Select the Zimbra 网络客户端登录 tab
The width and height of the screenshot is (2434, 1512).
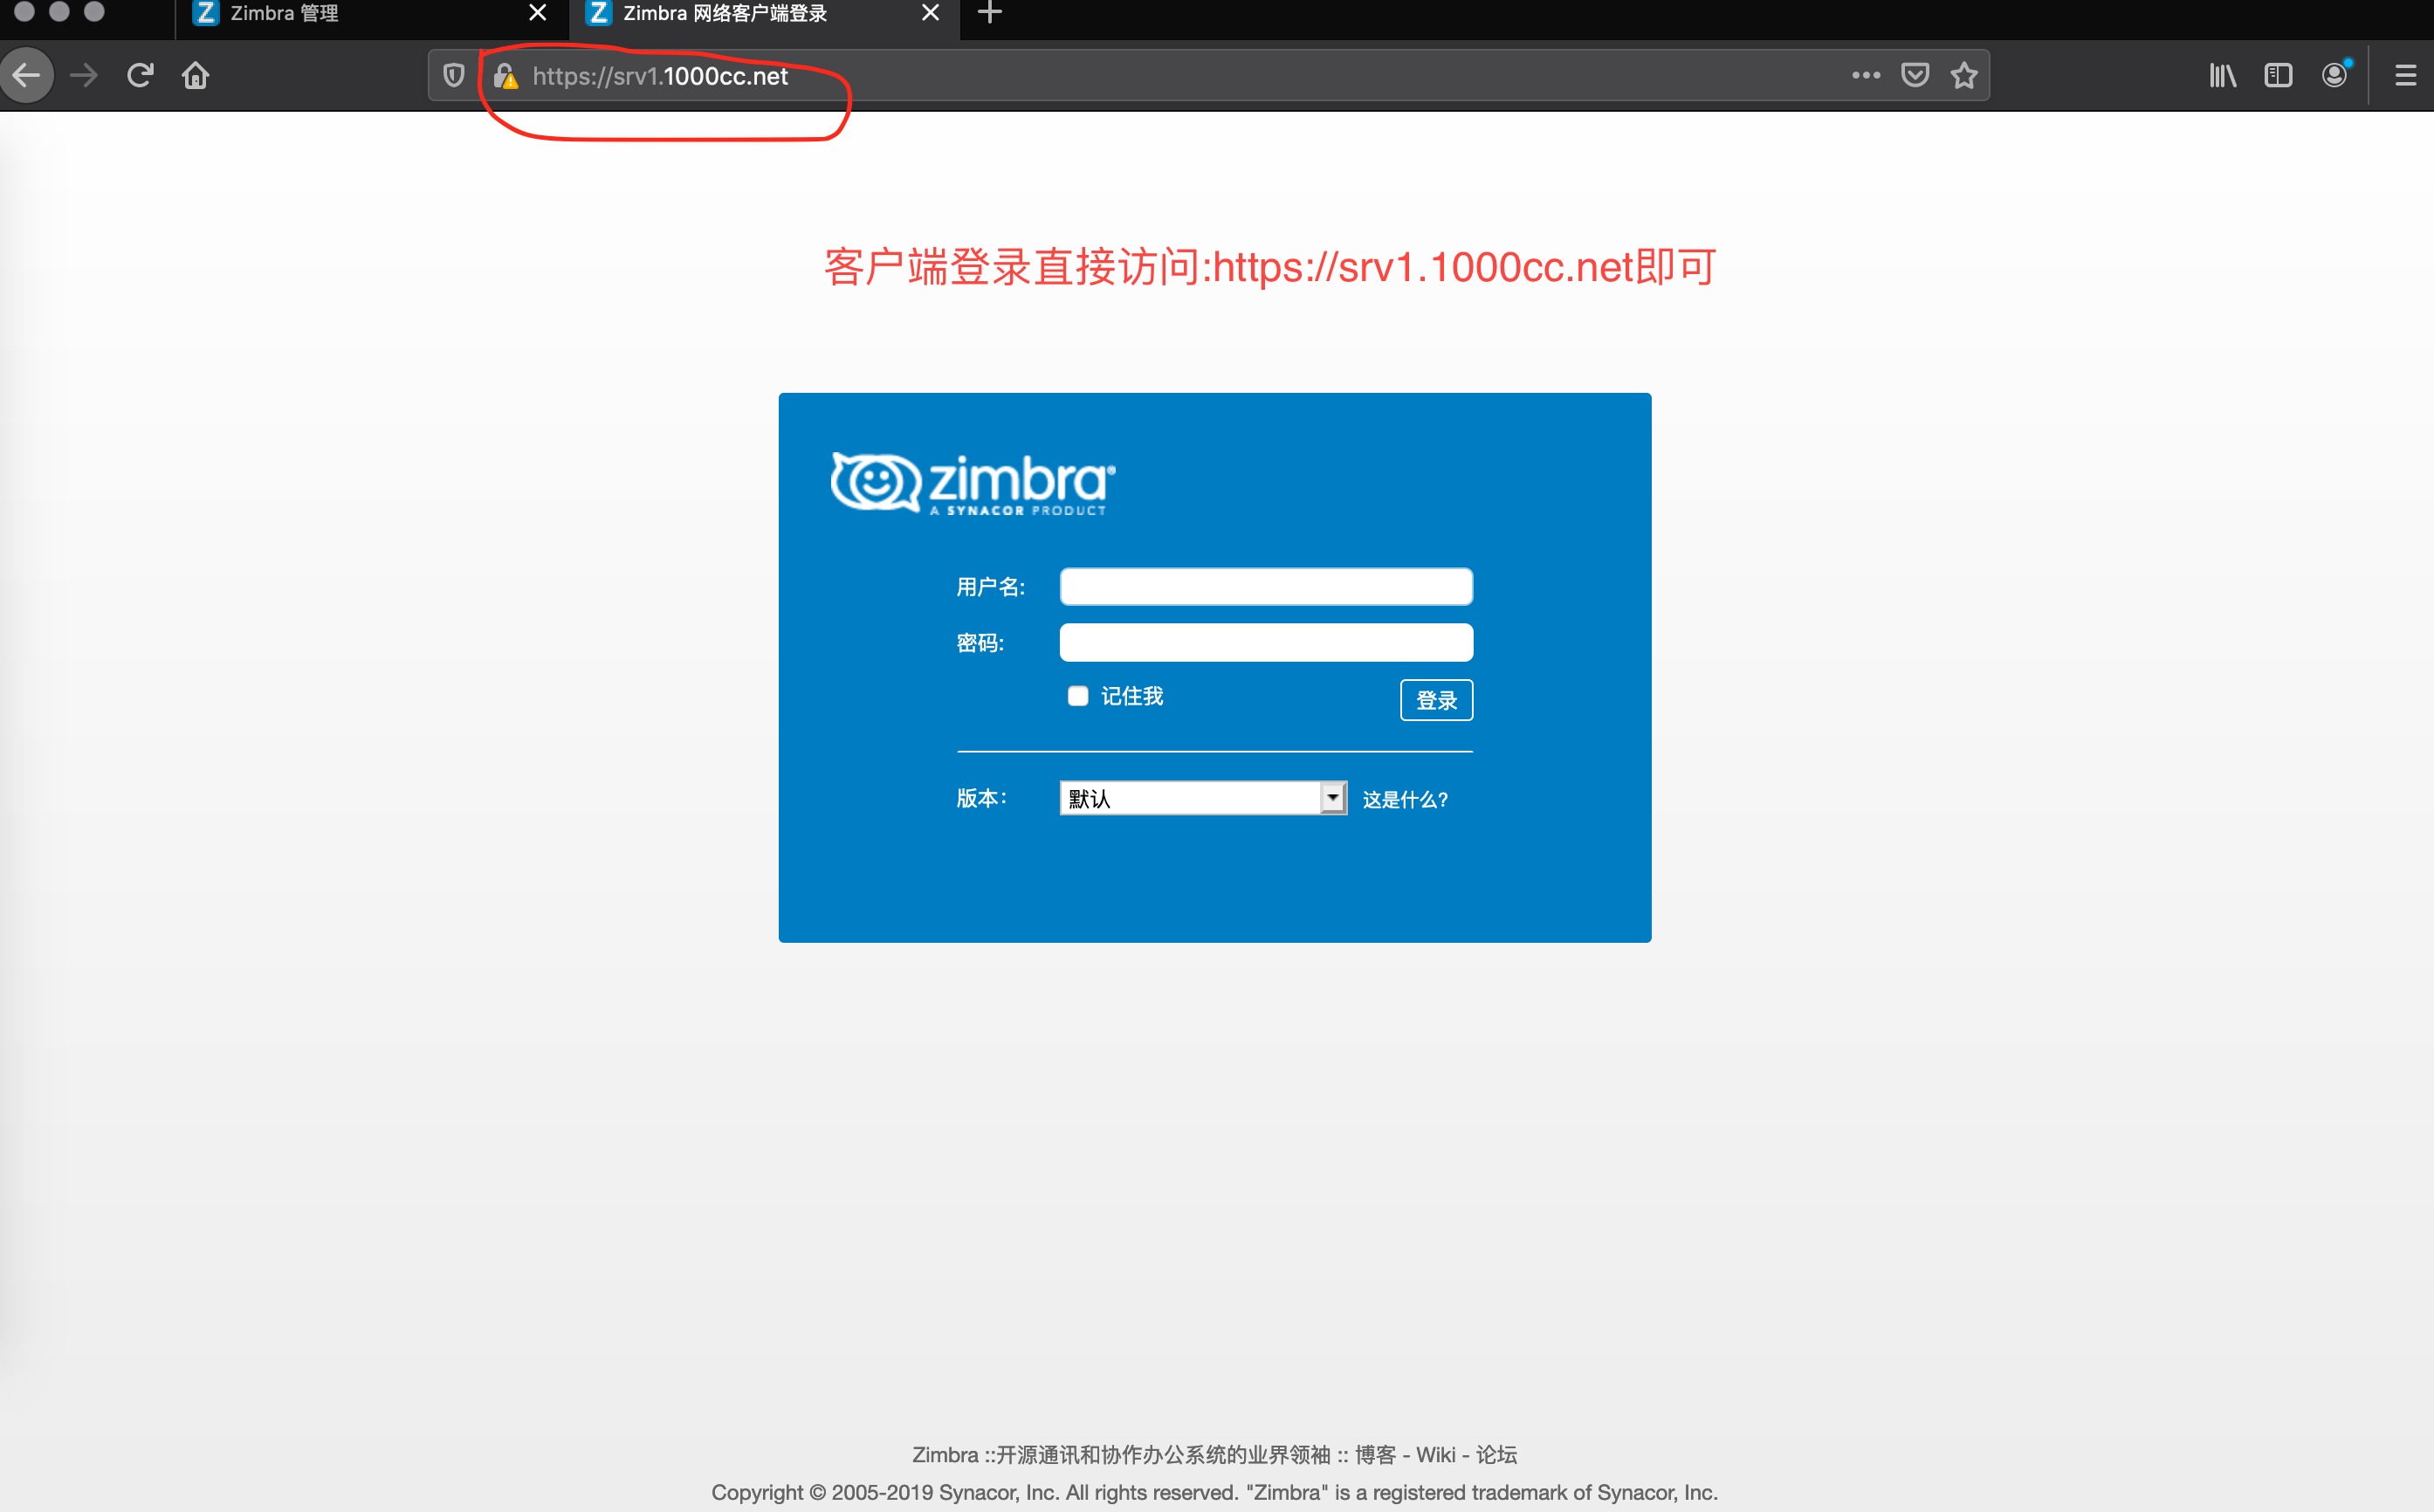(x=765, y=14)
